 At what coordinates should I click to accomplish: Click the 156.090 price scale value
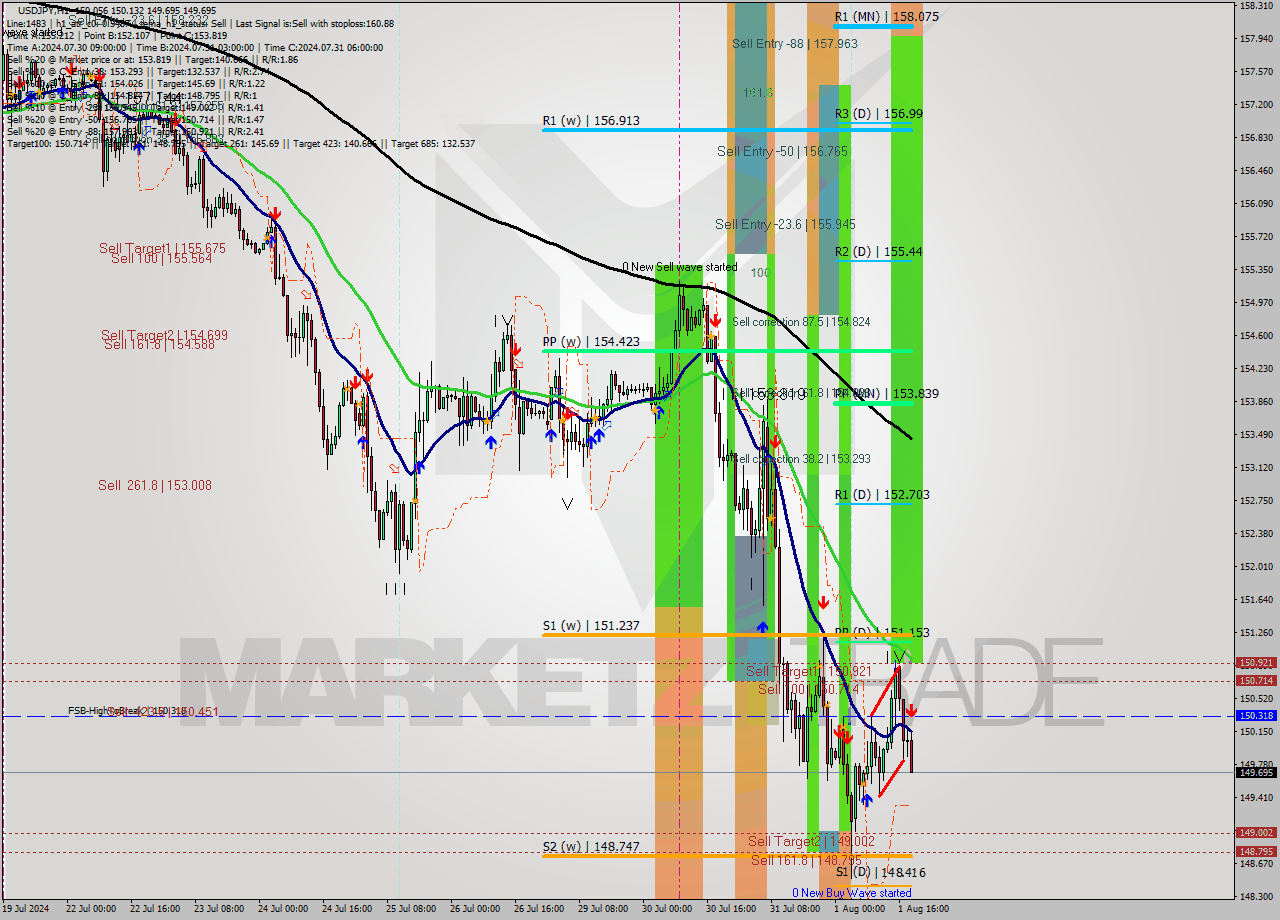click(1256, 204)
